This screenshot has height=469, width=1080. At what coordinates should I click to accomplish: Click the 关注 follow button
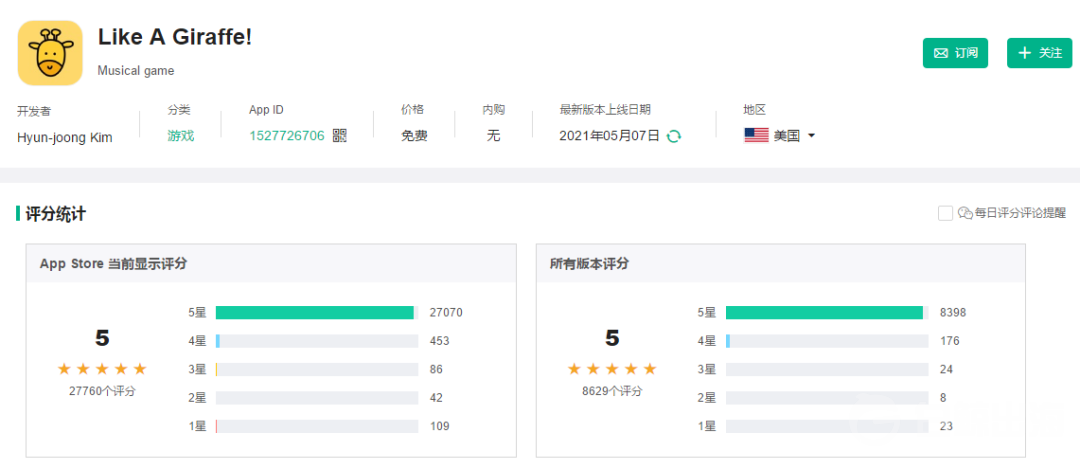1039,53
